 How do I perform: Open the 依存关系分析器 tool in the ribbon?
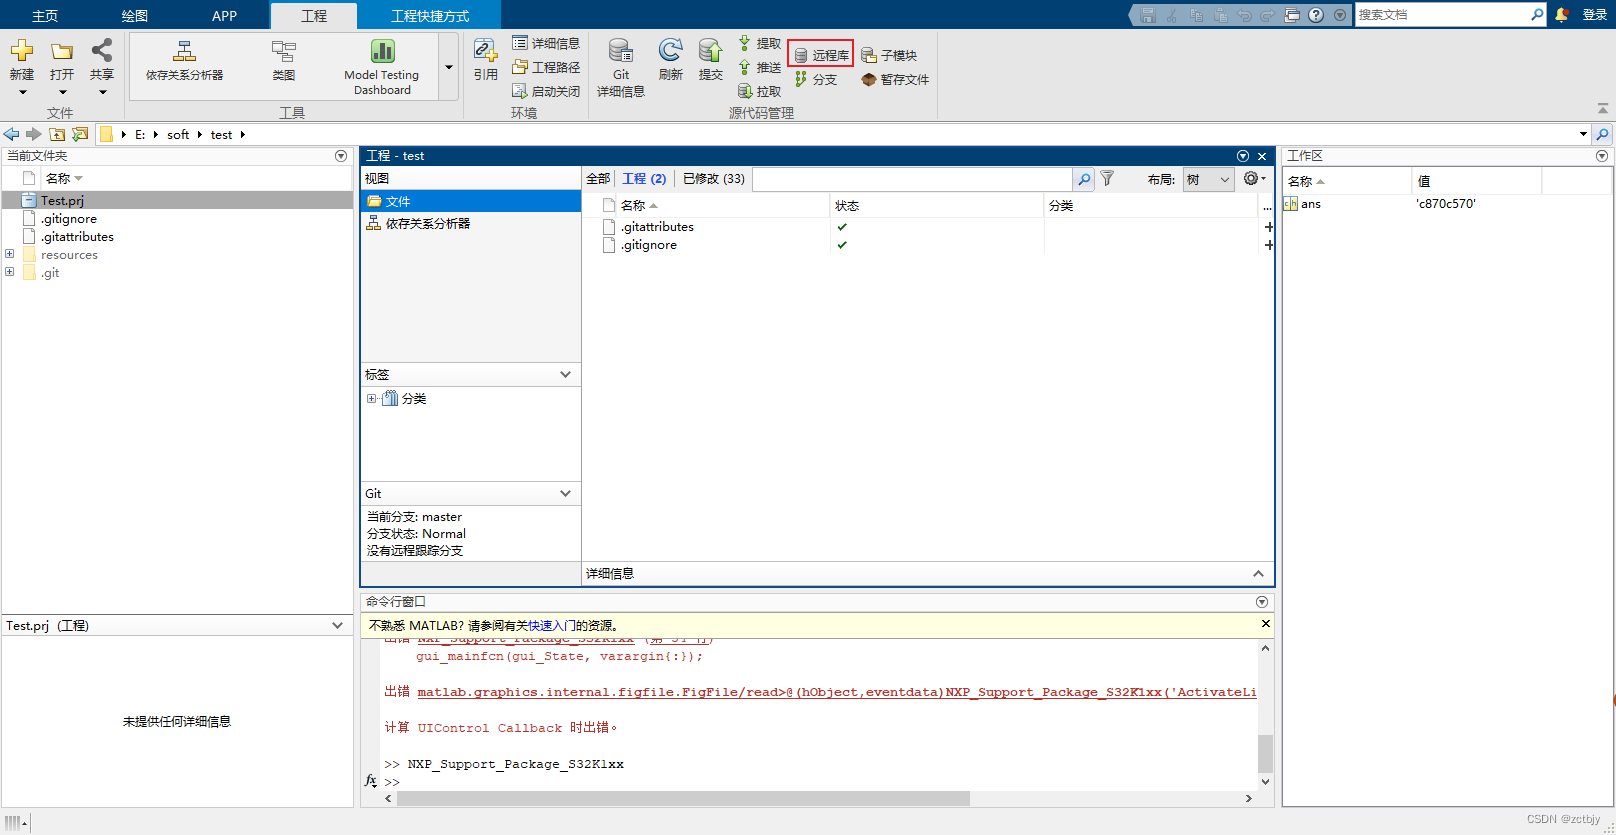pos(184,61)
